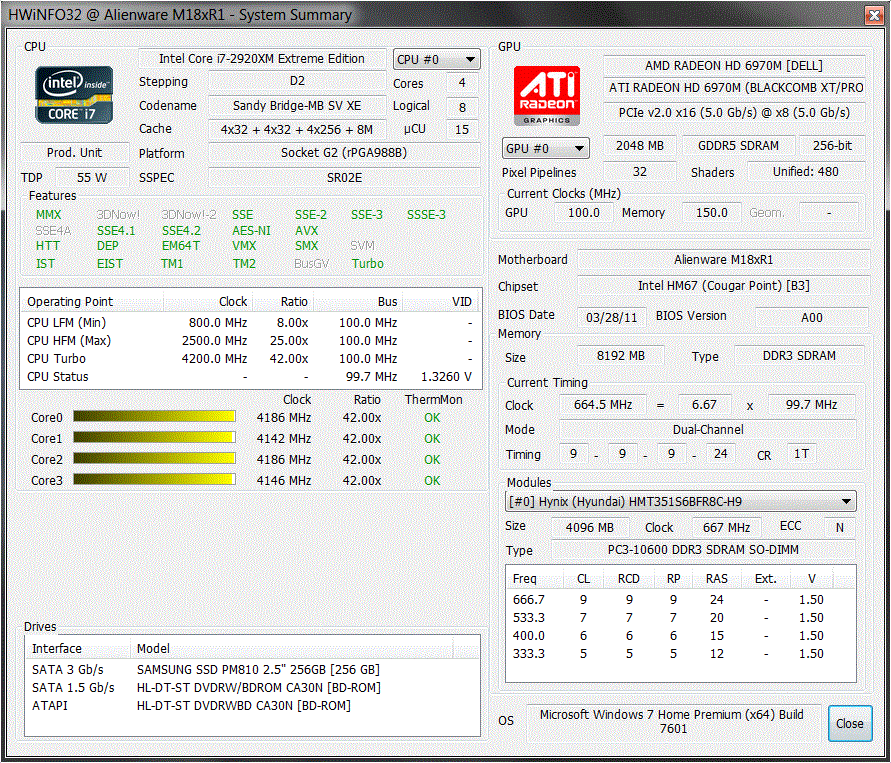Image resolution: width=891 pixels, height=763 pixels.
Task: Click the GDDR5 SDRAM field
Action: pyautogui.click(x=738, y=146)
